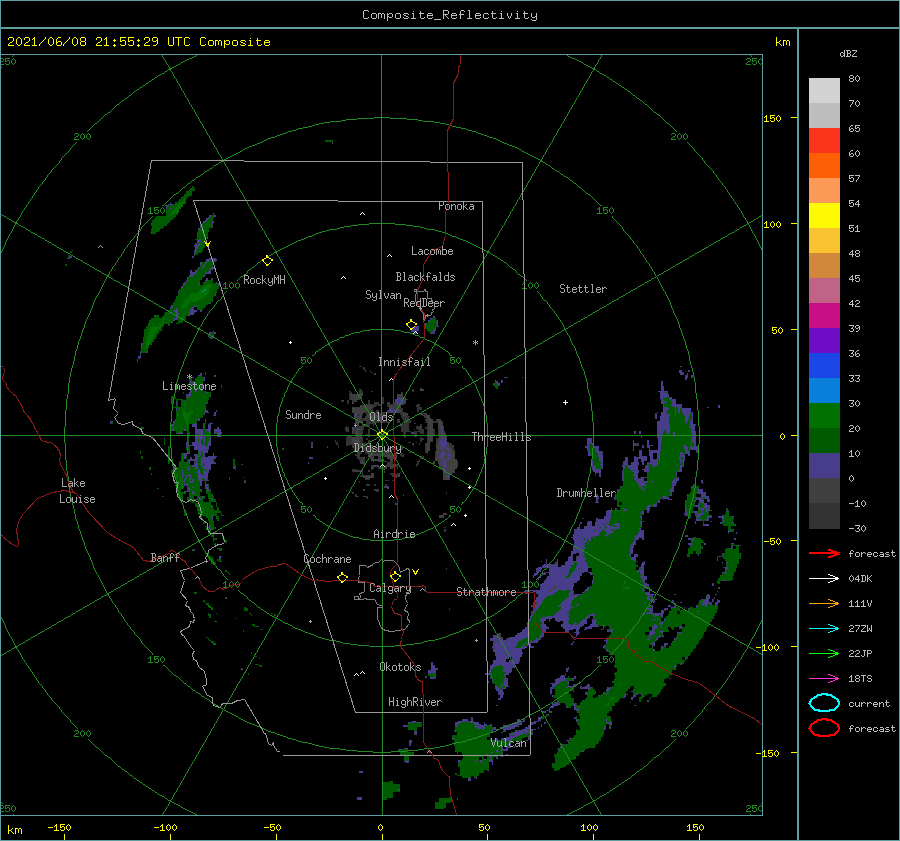Click the yellow diamond marker near RockyMH
Viewport: 900px width, 841px height.
(267, 261)
